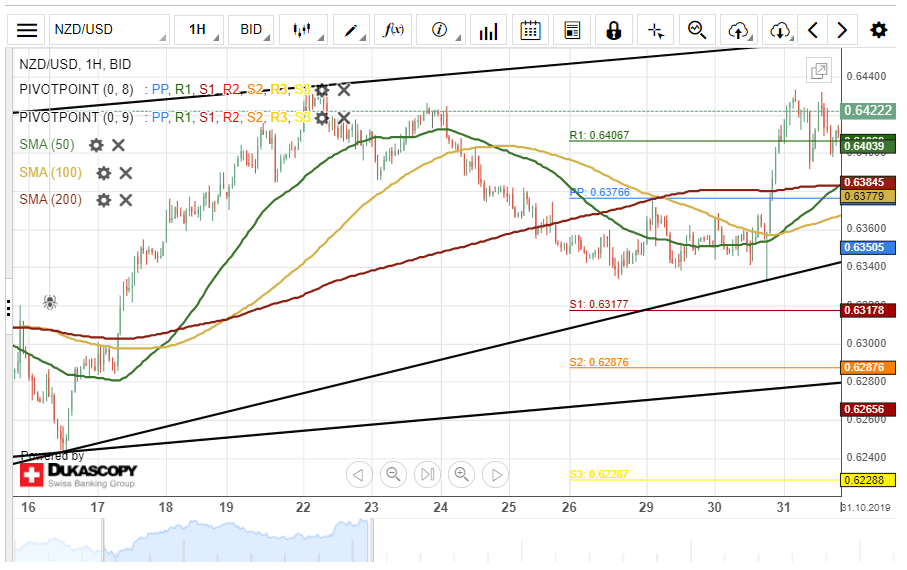This screenshot has width=907, height=570.
Task: Click the cloud download icon
Action: pyautogui.click(x=781, y=30)
